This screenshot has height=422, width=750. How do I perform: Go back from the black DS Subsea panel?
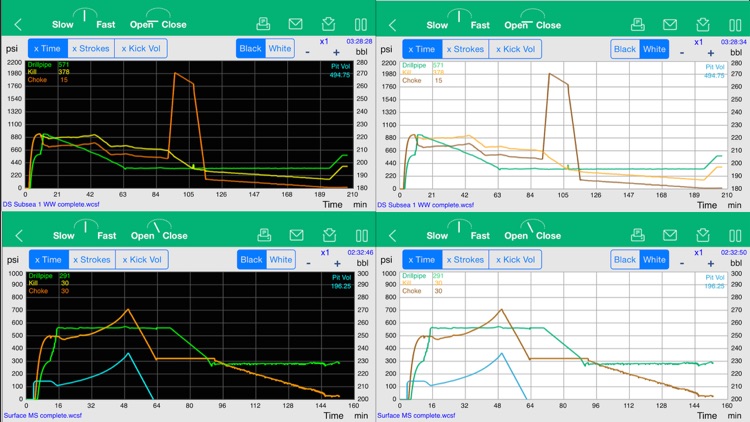click(x=18, y=24)
